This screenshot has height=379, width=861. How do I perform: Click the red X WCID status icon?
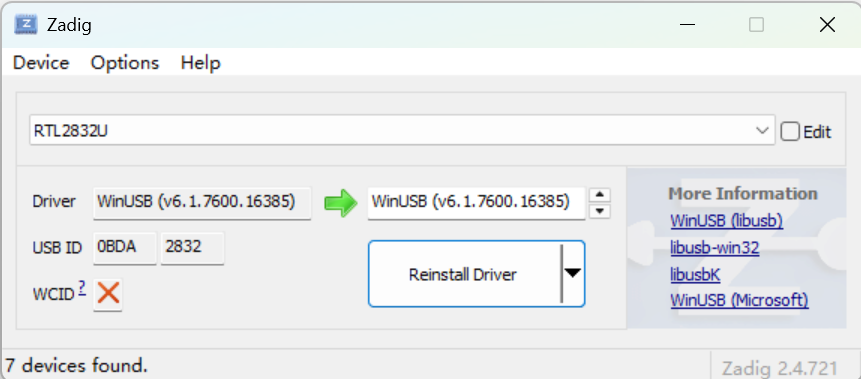point(108,294)
